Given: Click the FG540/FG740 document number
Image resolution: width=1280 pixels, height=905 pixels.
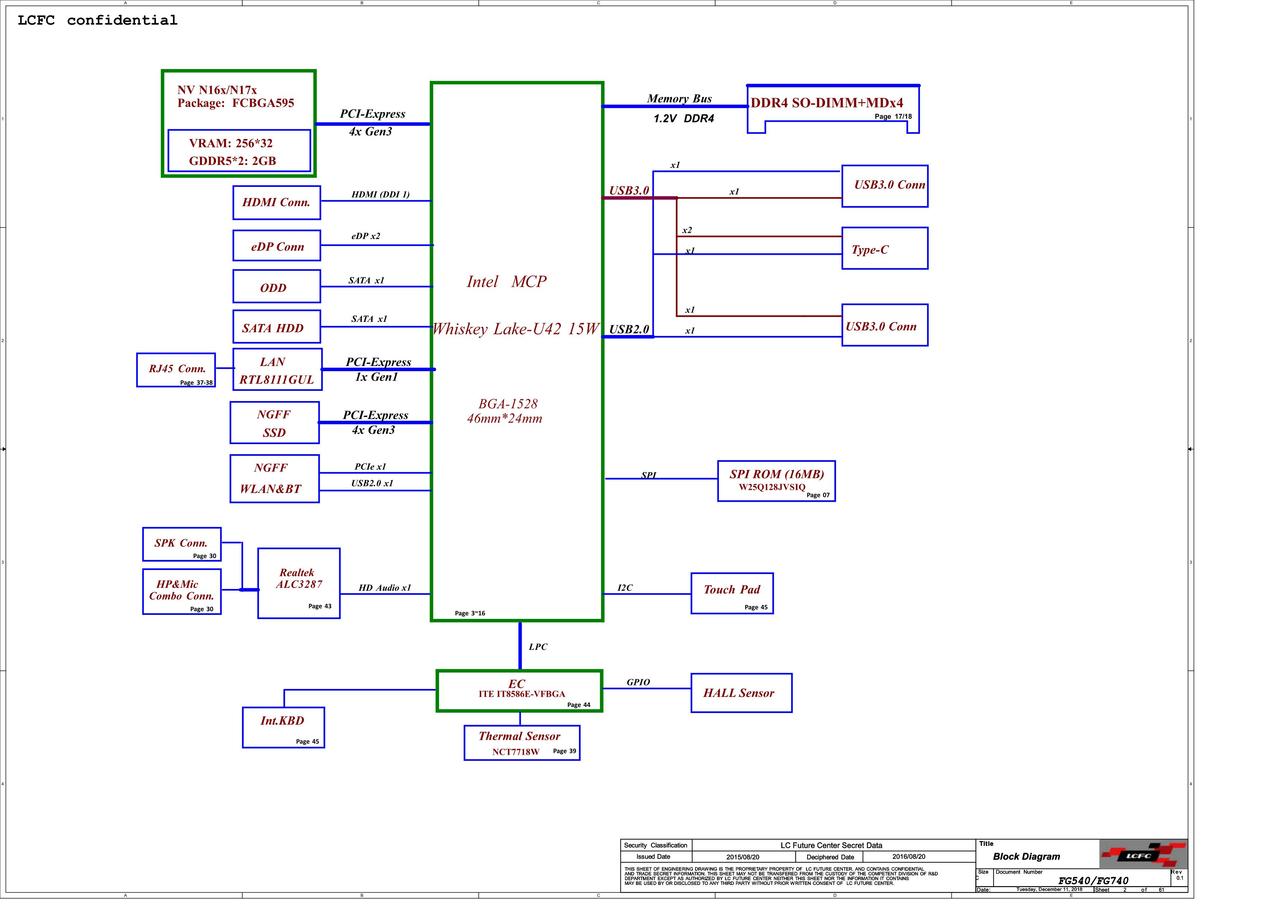Looking at the screenshot, I should pos(1093,881).
